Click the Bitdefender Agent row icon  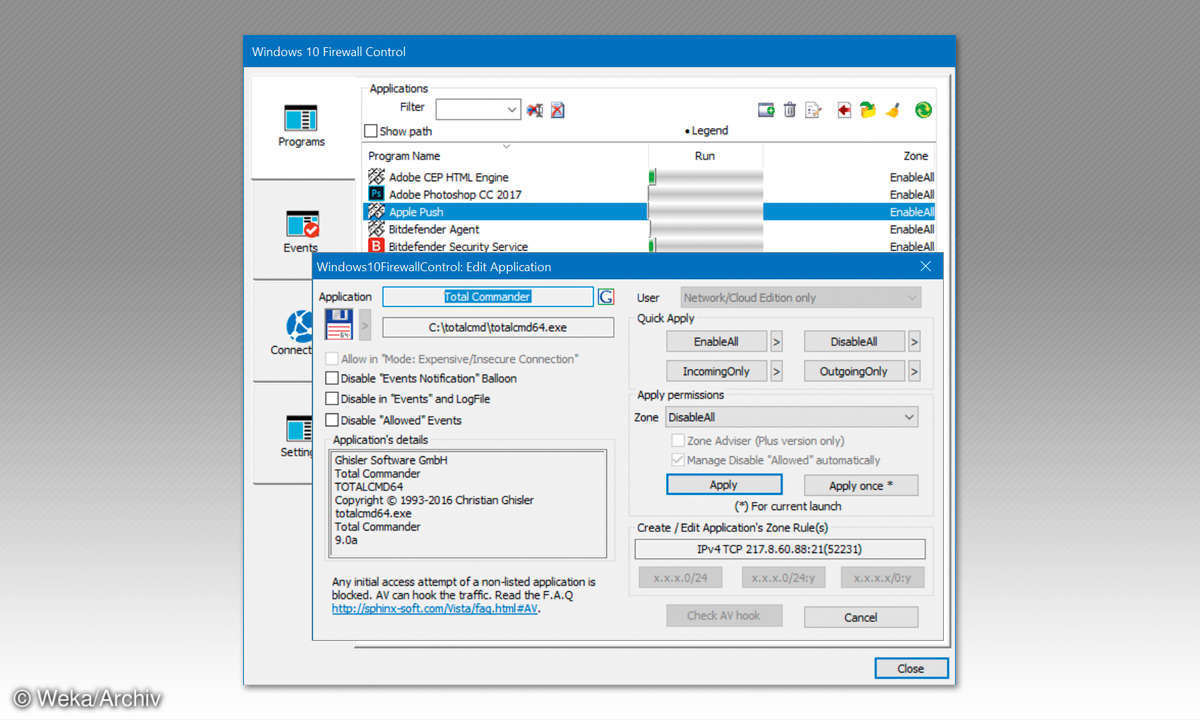click(376, 229)
